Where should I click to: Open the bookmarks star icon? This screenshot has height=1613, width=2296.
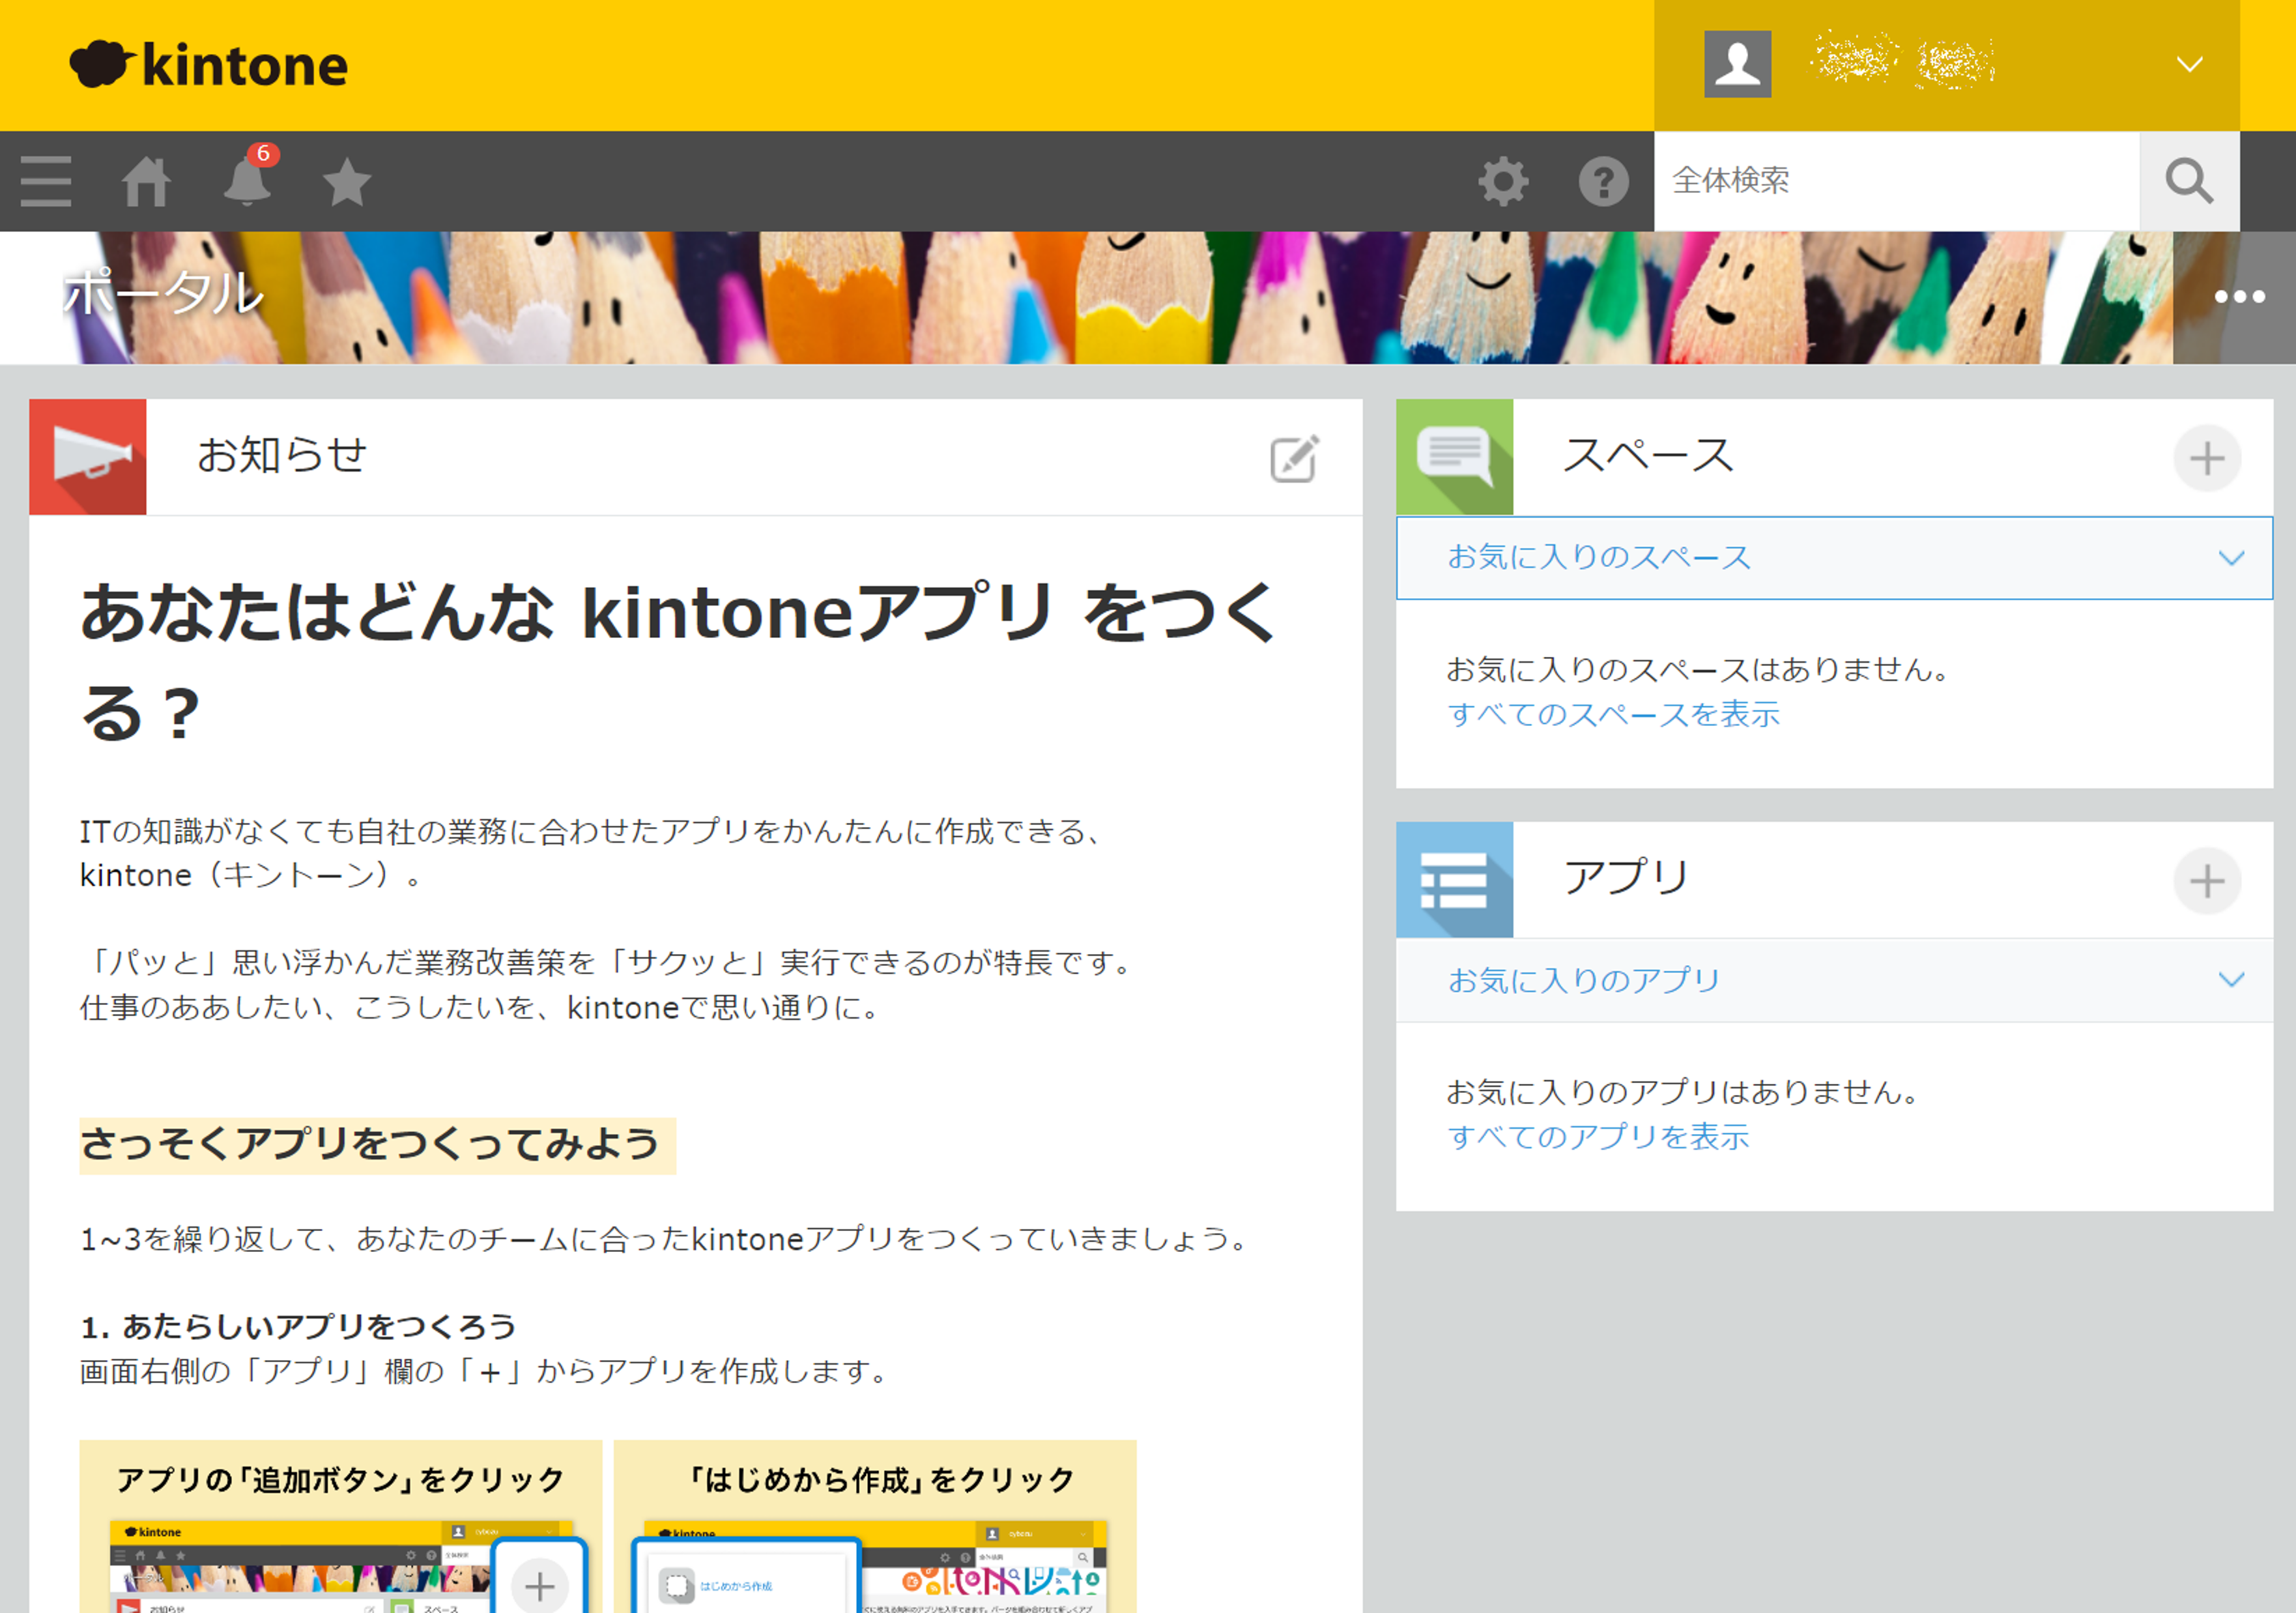[347, 182]
